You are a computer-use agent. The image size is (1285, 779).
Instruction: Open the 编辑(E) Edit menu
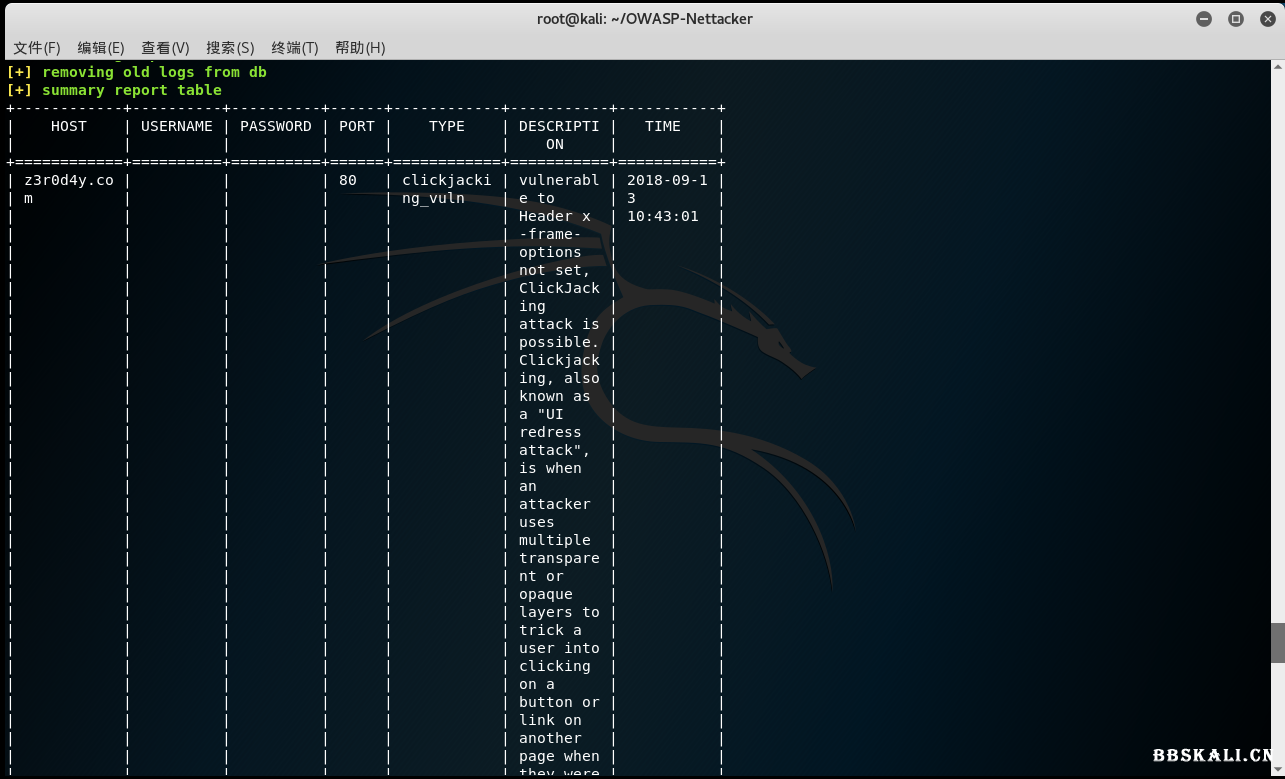[x=100, y=47]
